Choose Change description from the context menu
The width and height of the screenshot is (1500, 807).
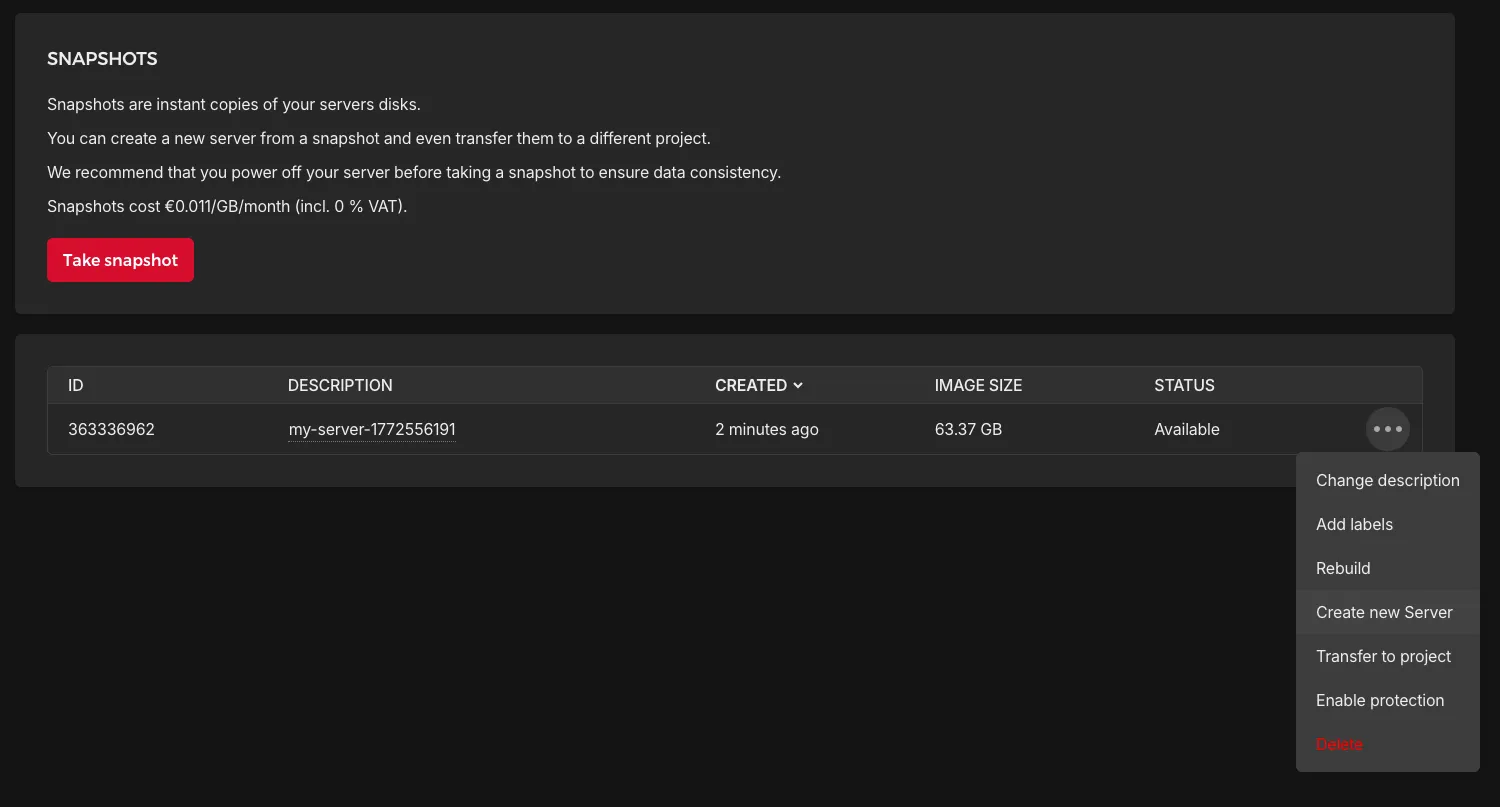pos(1387,480)
